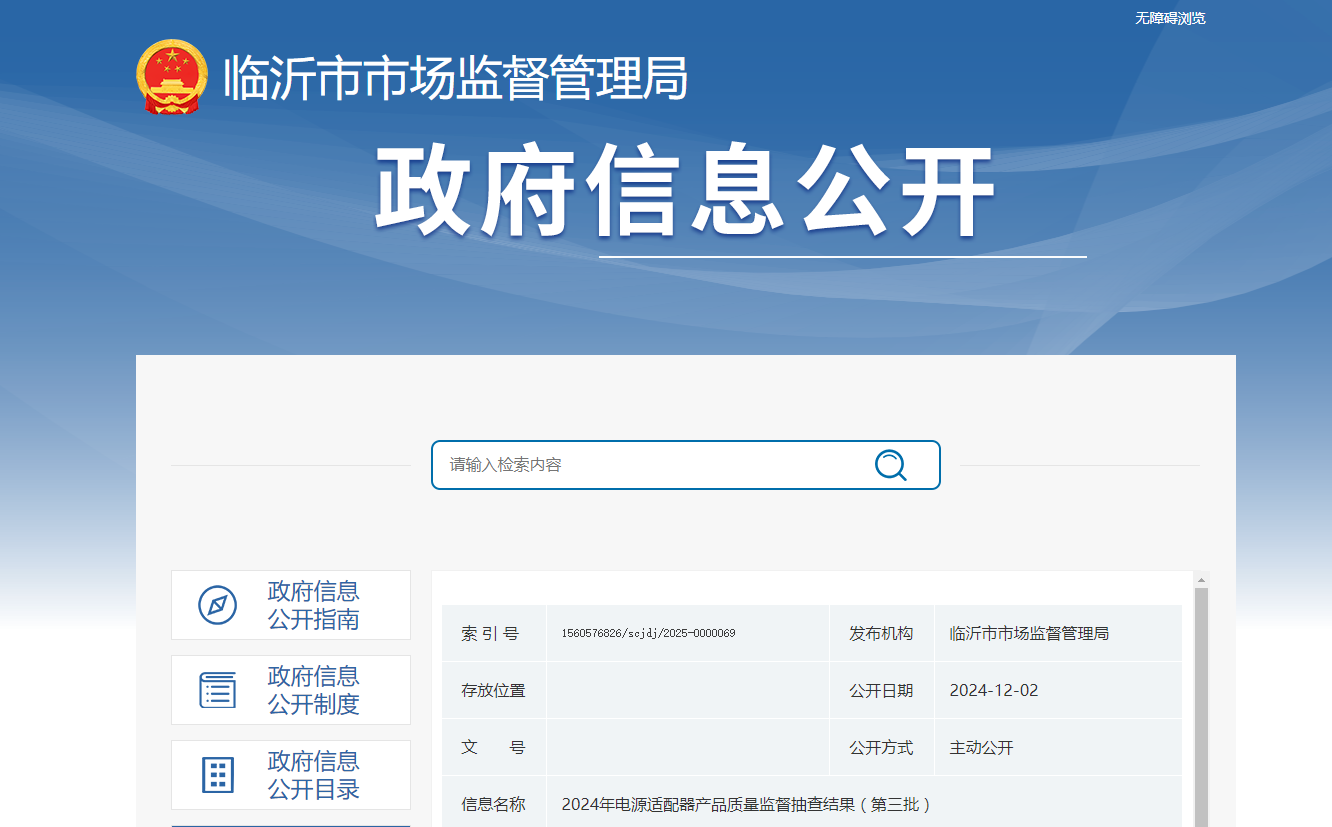Click the 公开日期 label cell
The height and width of the screenshot is (827, 1332).
[882, 690]
